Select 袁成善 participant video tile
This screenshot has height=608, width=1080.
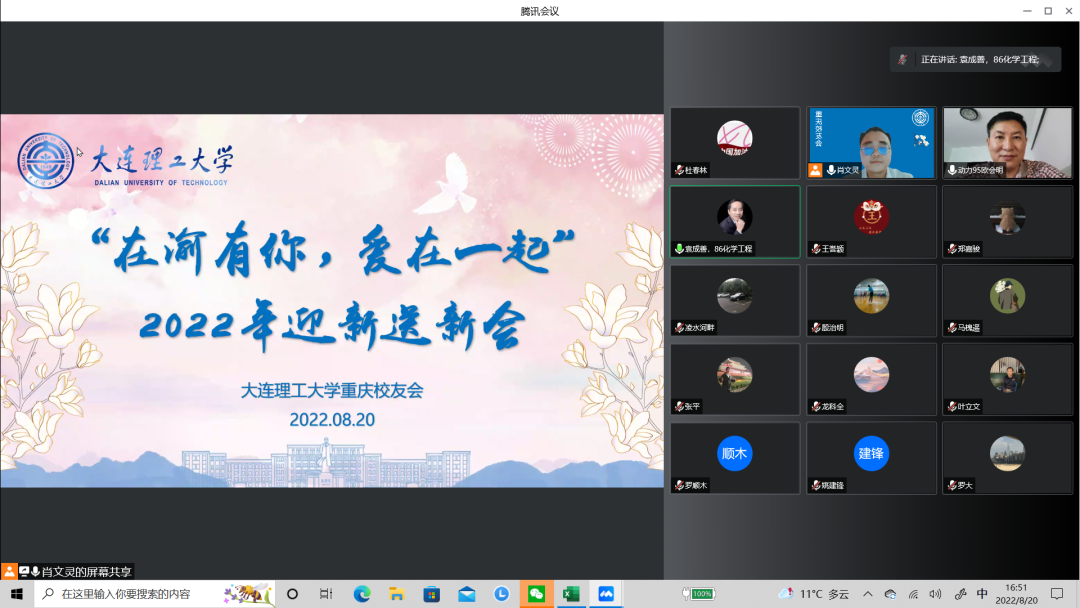point(735,221)
